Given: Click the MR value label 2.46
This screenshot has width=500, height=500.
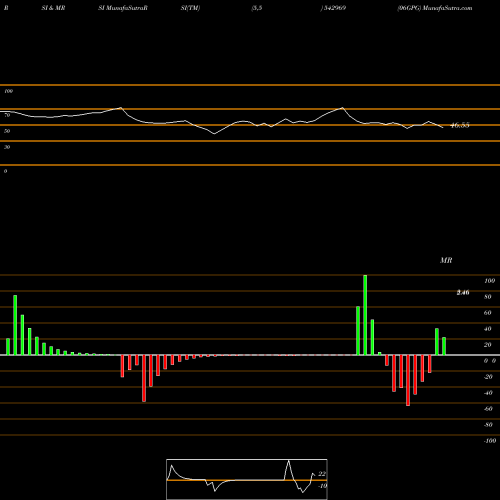Looking at the screenshot, I should [463, 292].
